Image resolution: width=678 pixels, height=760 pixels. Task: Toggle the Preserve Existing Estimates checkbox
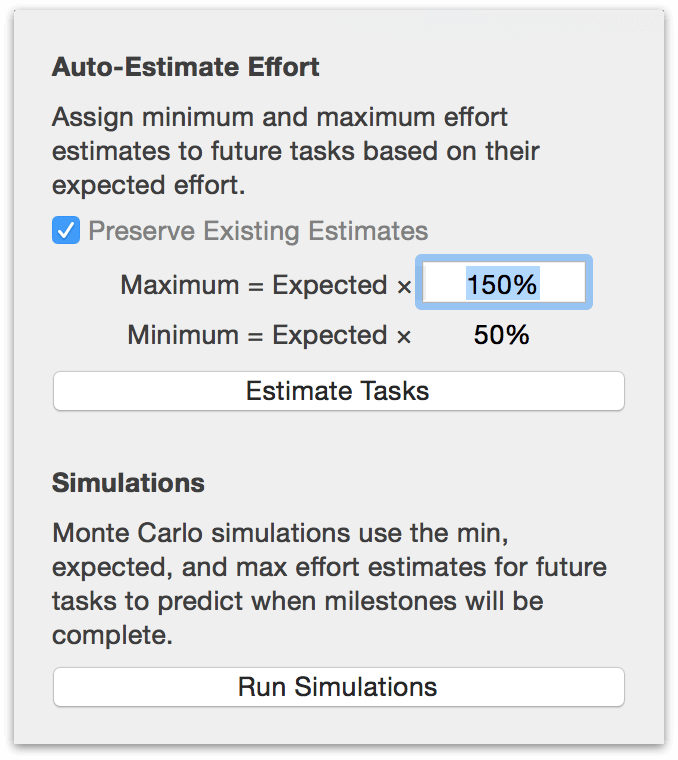tap(66, 232)
